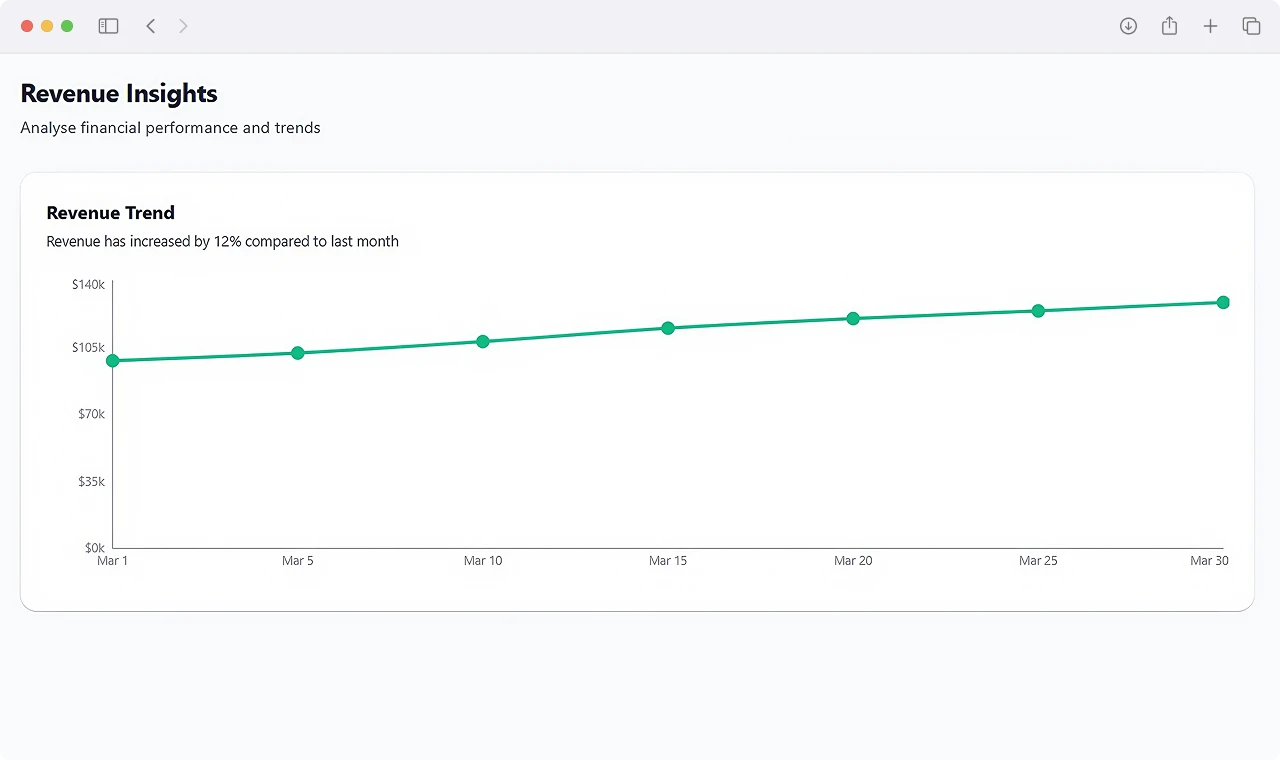Click the green macOS fullscreen button

(x=67, y=26)
